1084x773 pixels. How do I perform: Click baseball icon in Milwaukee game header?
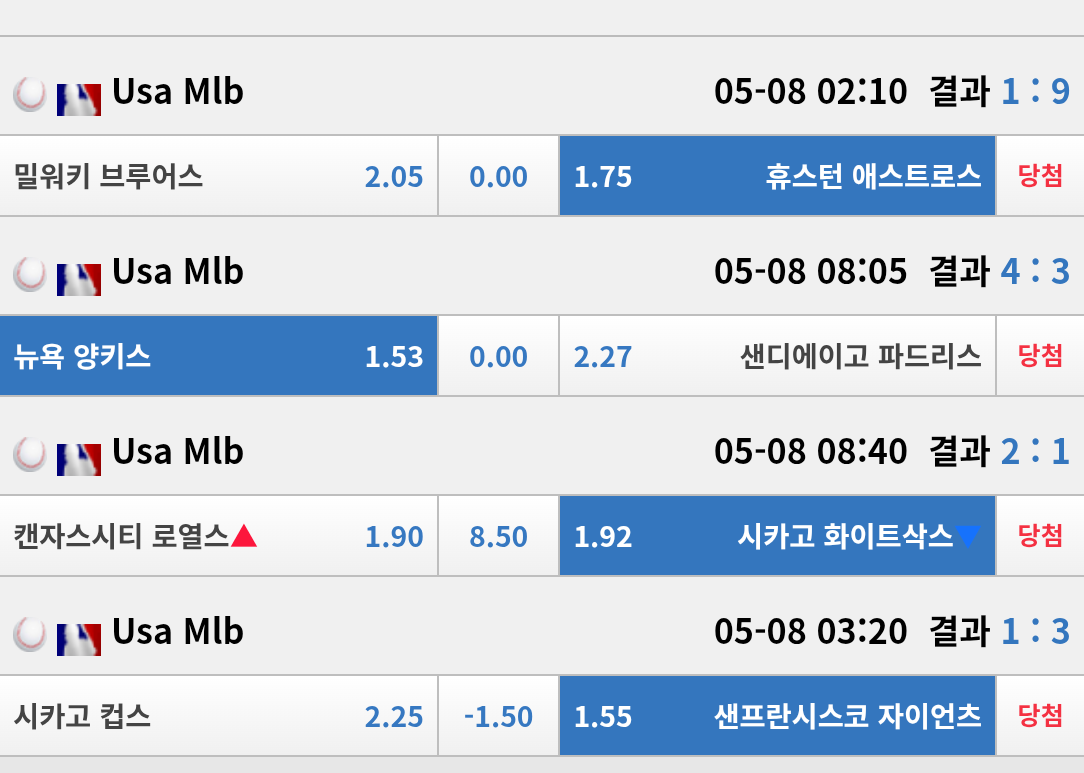pos(30,94)
